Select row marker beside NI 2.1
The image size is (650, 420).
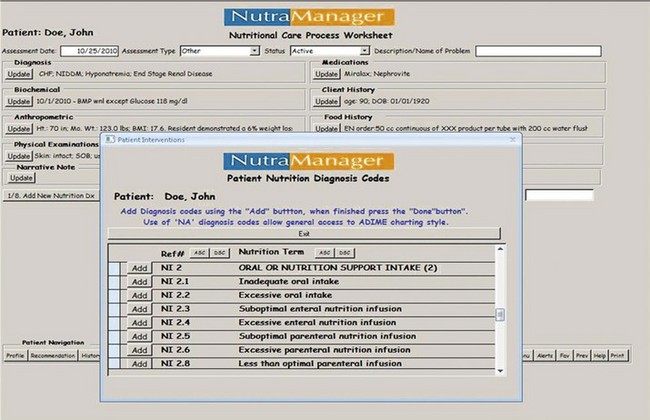(x=115, y=282)
